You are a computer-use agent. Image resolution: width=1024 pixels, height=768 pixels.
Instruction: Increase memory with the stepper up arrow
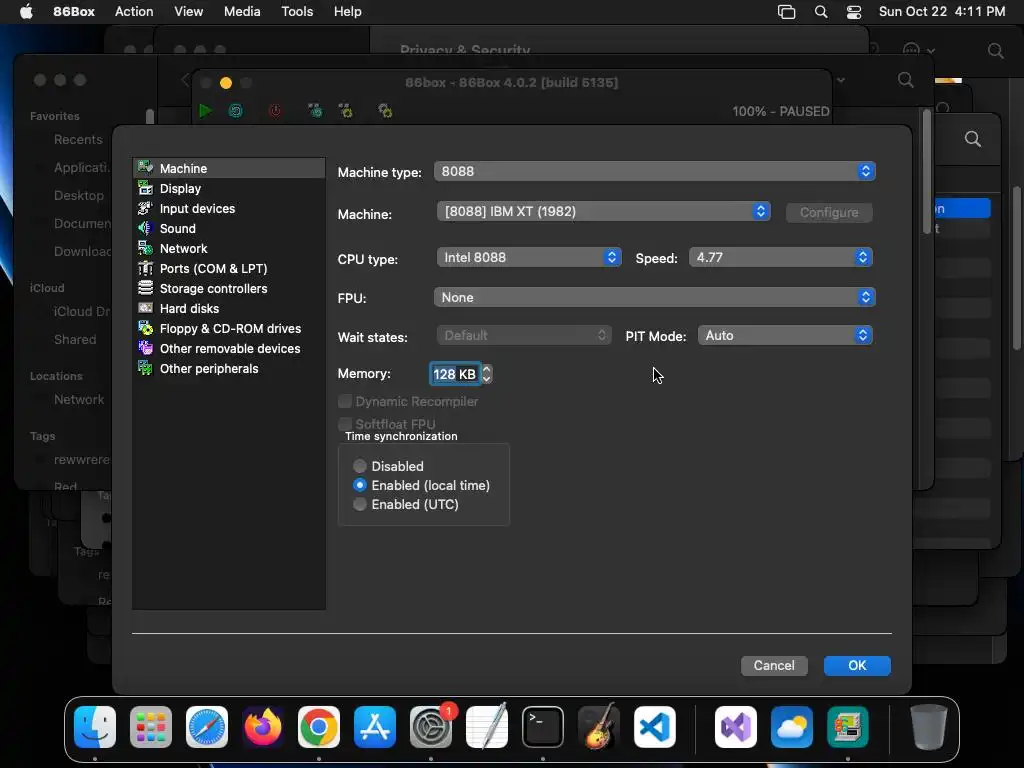click(487, 369)
